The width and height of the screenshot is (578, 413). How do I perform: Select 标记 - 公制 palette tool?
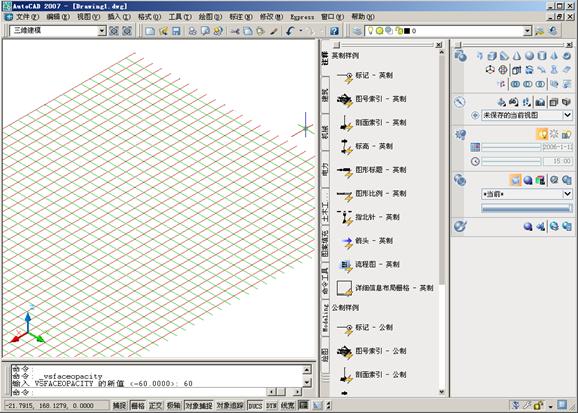(x=365, y=327)
